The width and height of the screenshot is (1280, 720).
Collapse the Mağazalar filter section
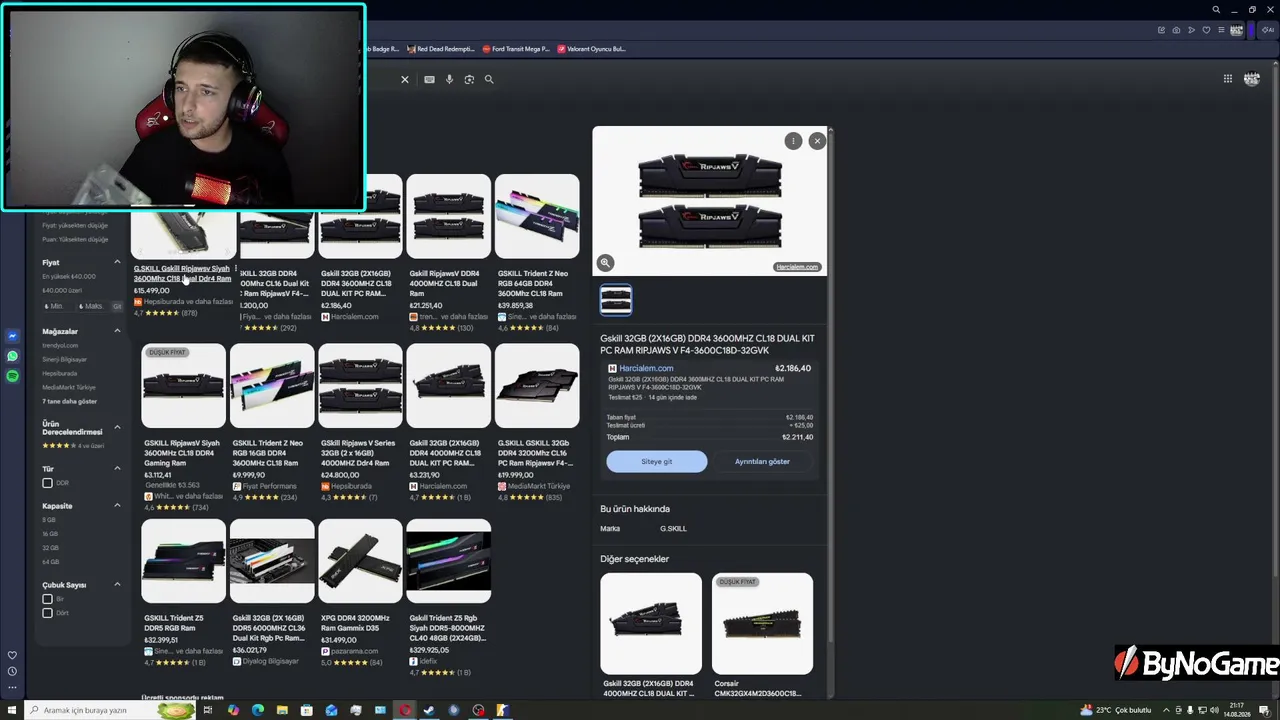[x=117, y=331]
